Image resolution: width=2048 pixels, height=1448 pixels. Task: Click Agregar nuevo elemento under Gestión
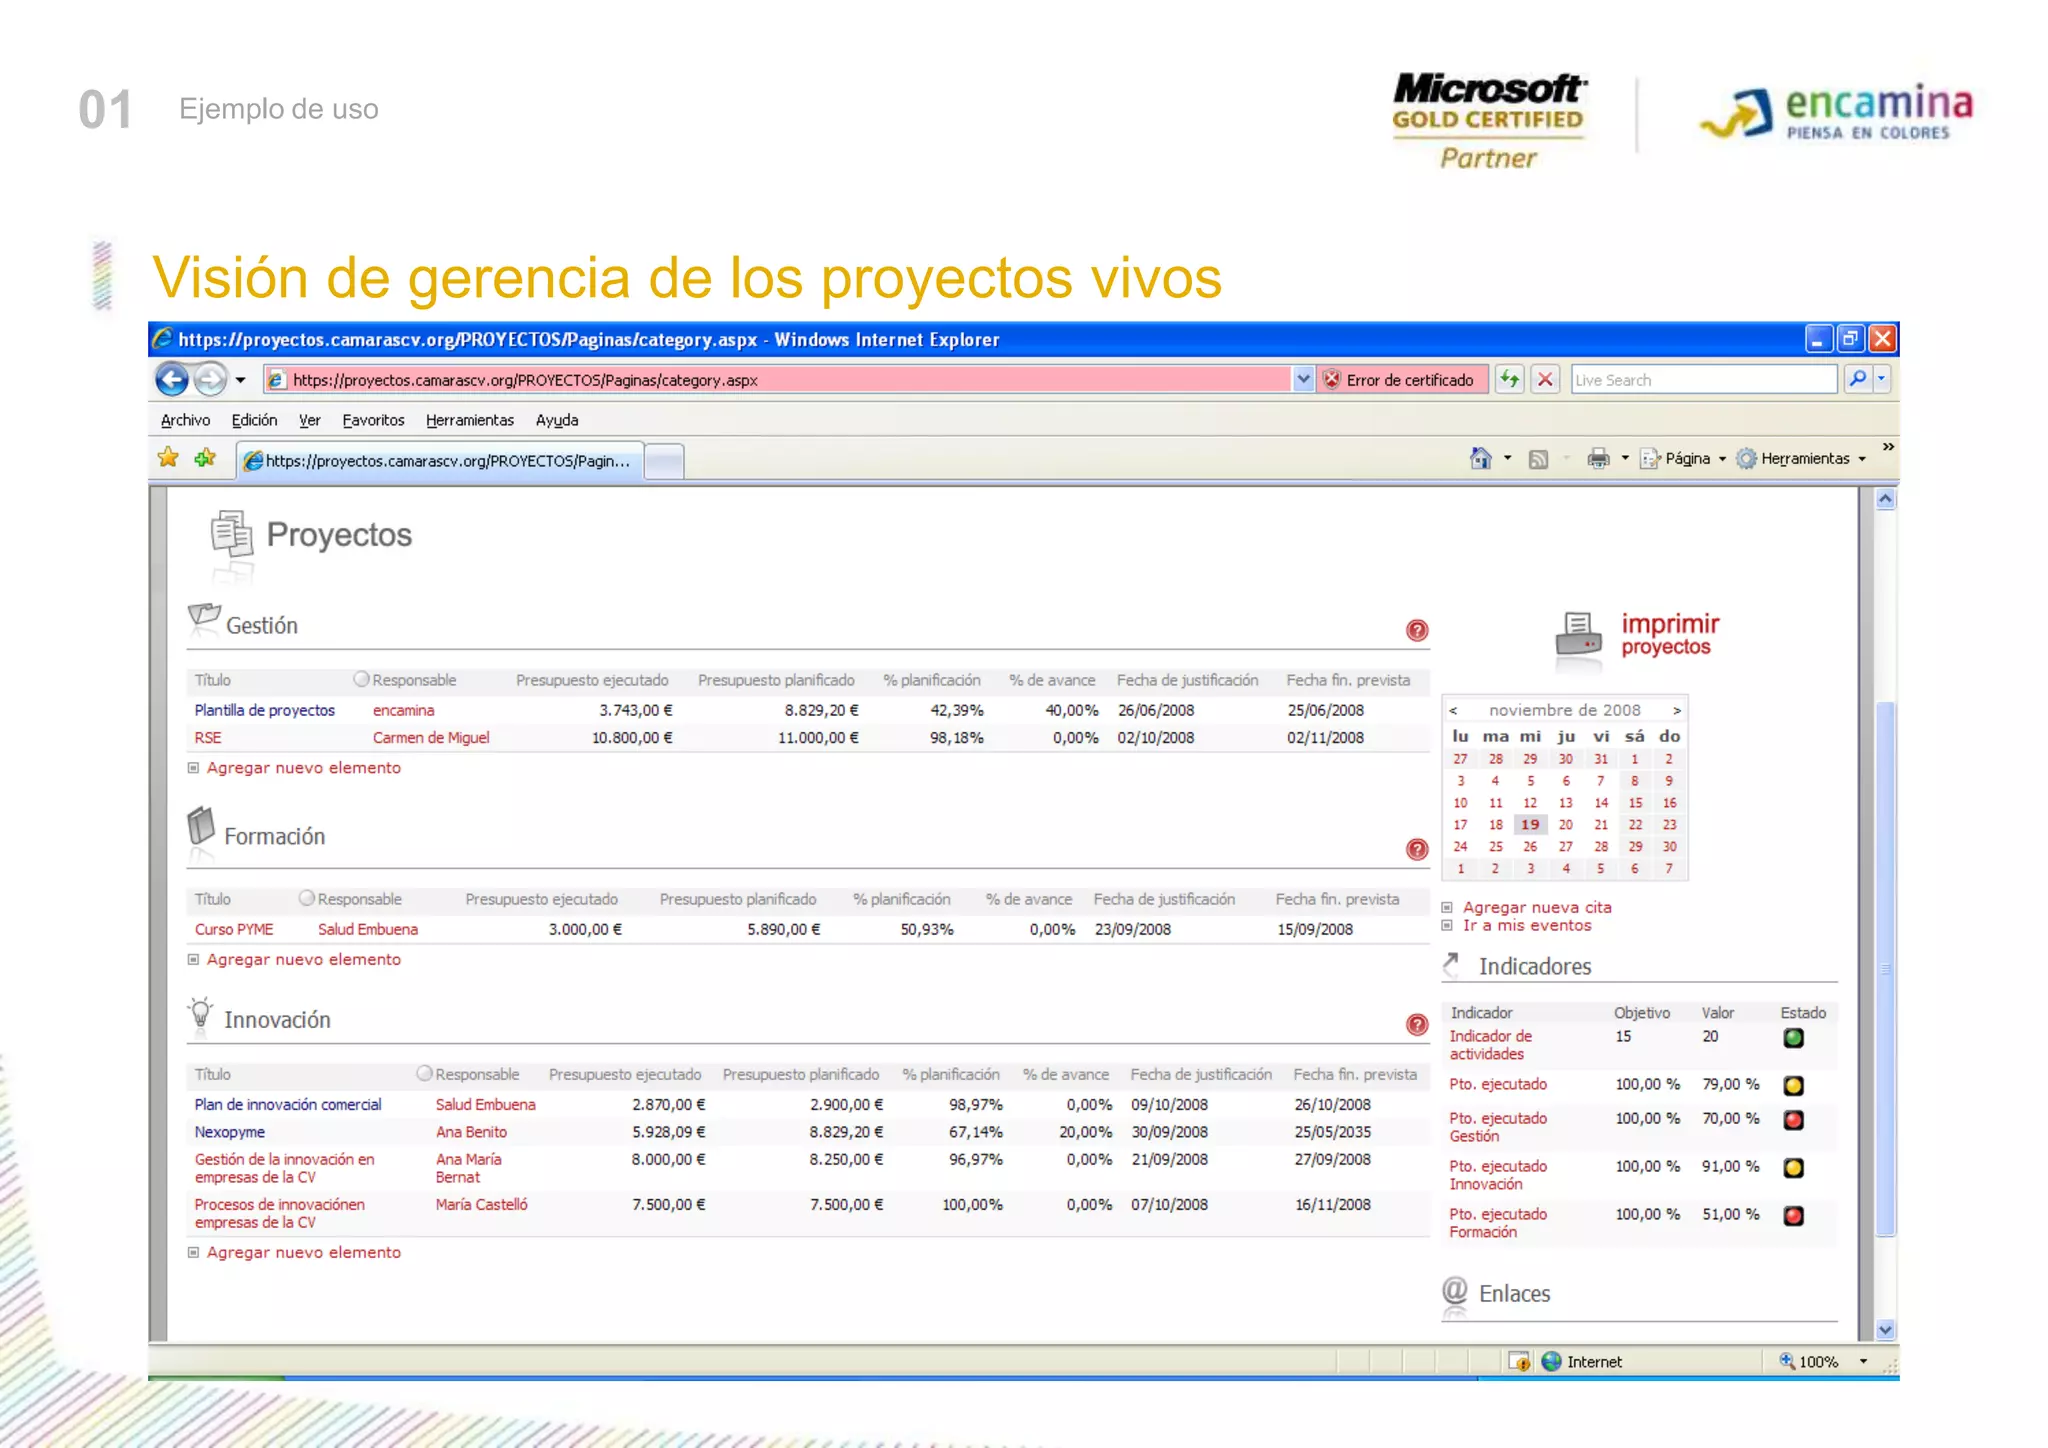[x=303, y=768]
